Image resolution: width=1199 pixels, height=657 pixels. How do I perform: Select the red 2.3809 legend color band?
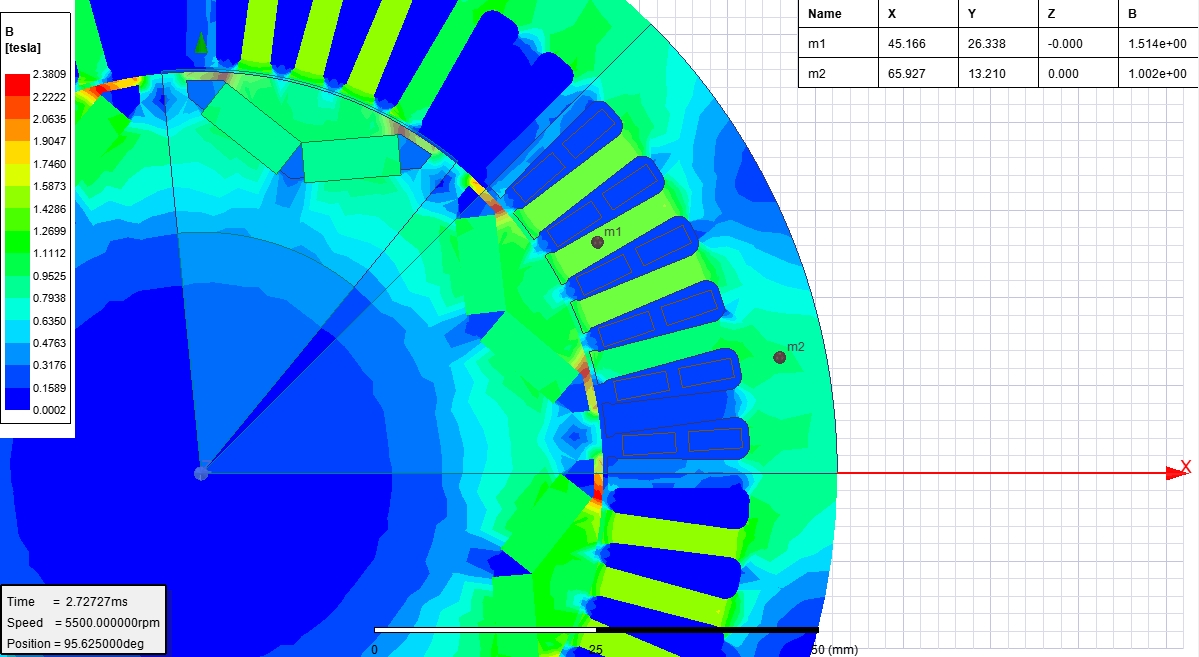[18, 86]
